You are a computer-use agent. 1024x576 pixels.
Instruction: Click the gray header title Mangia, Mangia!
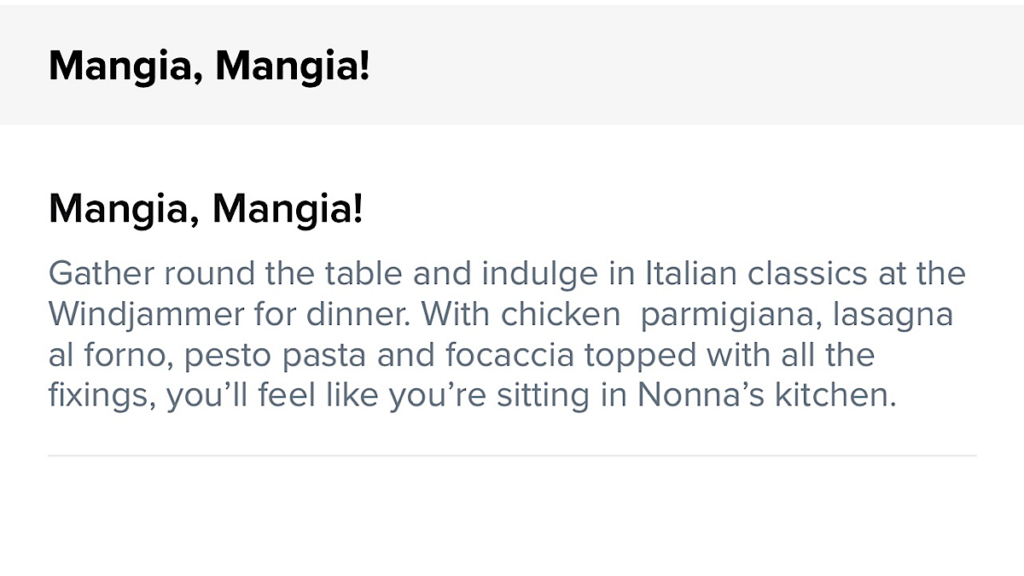pos(209,66)
